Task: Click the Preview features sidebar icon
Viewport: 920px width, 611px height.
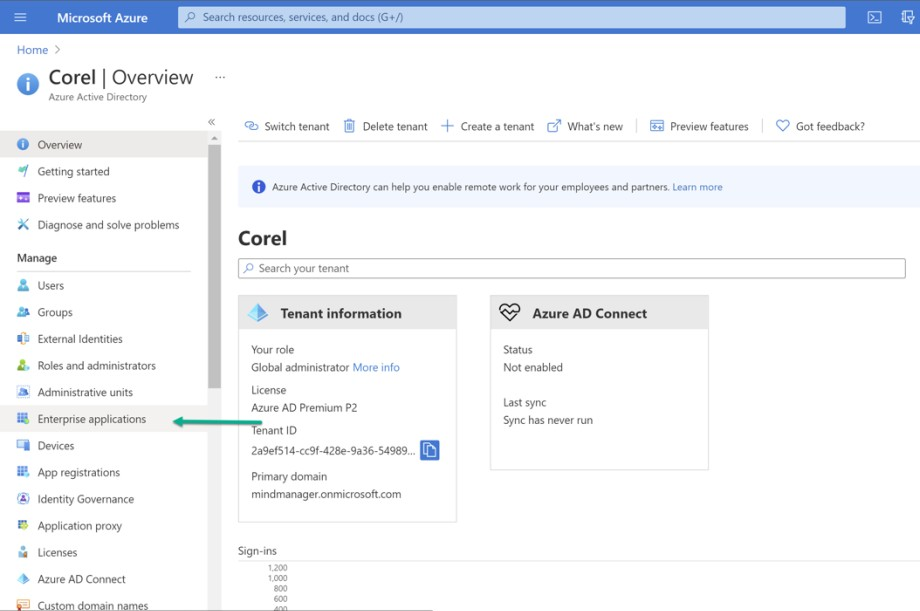Action: click(x=23, y=198)
